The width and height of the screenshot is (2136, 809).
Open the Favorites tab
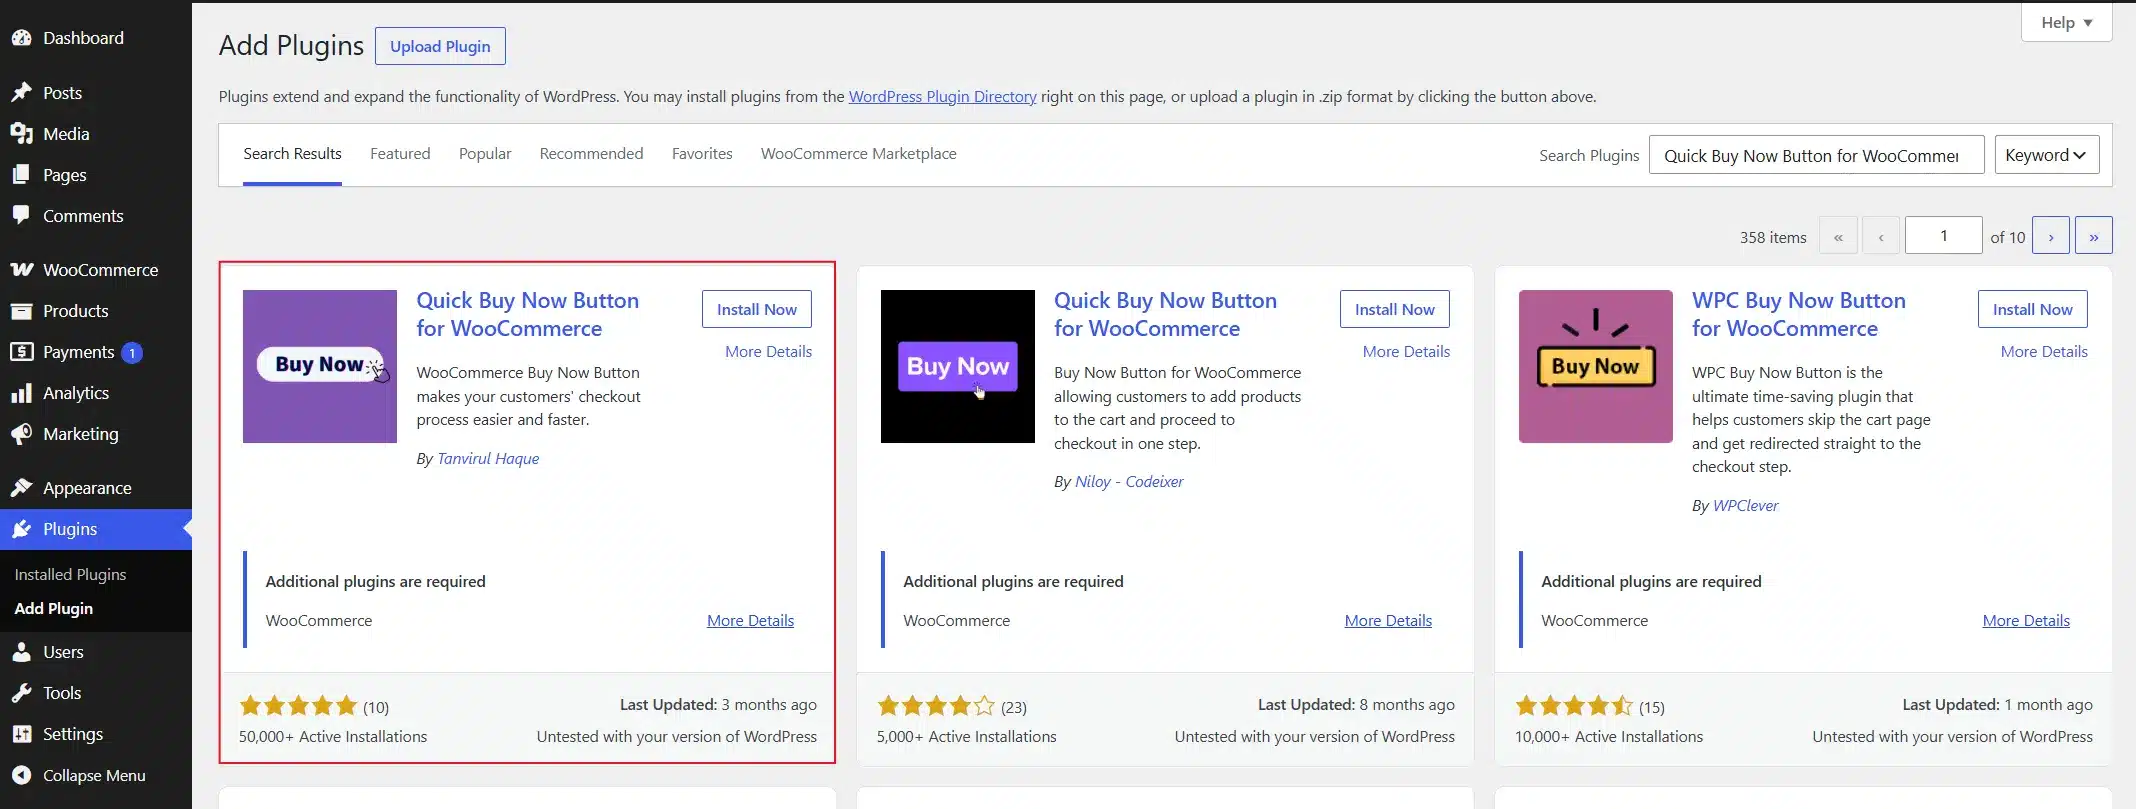point(702,154)
